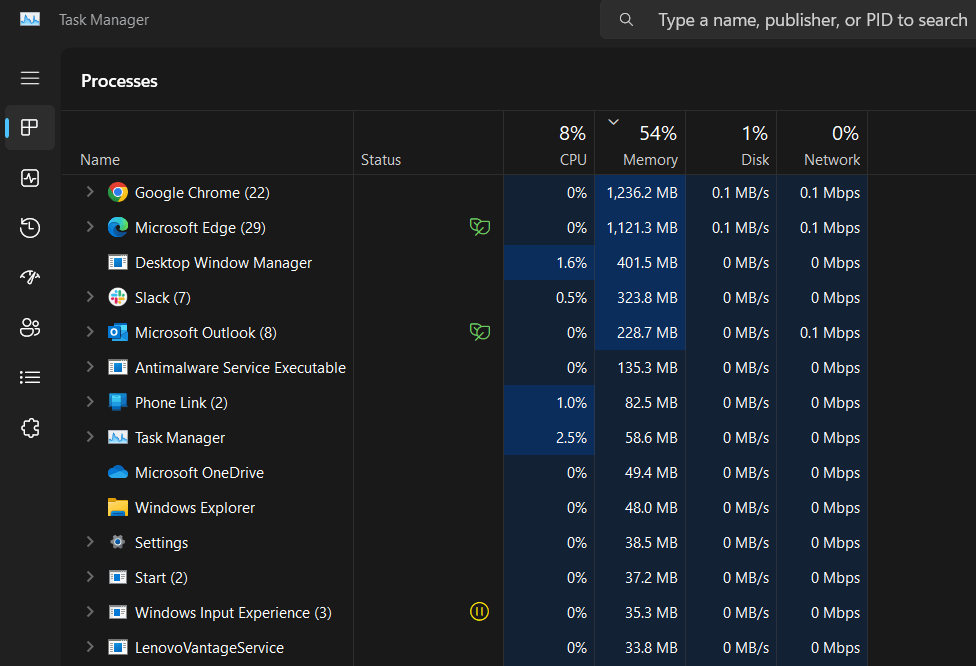Click the Slack process icon

click(x=118, y=298)
